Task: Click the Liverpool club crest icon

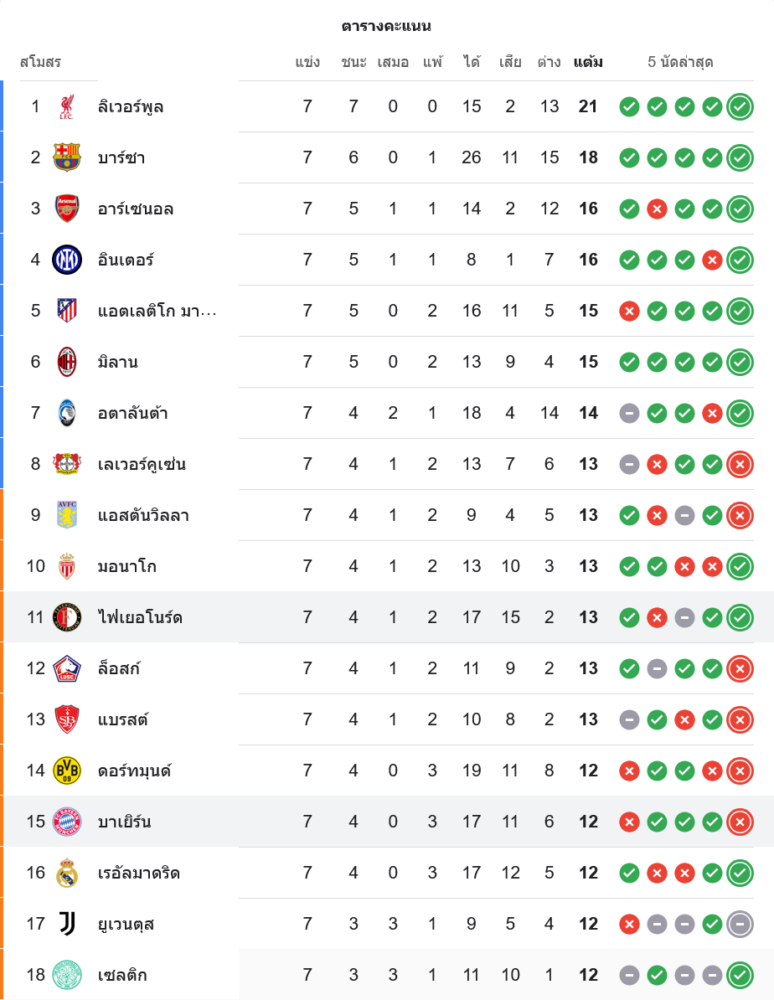Action: [67, 107]
